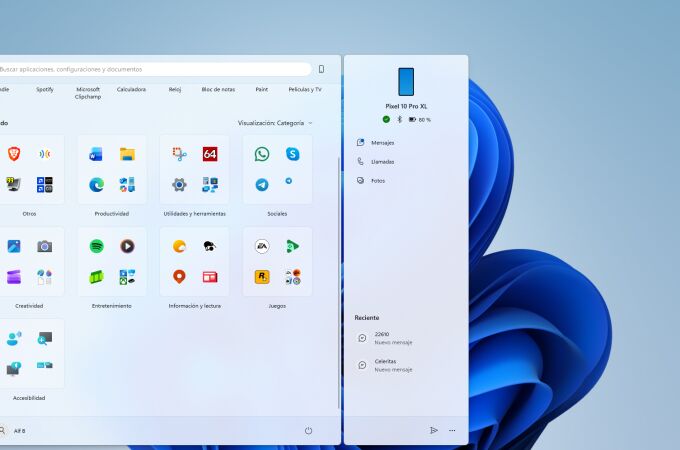The height and width of the screenshot is (450, 680).
Task: Click the search box for apps, settings and documents
Action: click(x=155, y=69)
